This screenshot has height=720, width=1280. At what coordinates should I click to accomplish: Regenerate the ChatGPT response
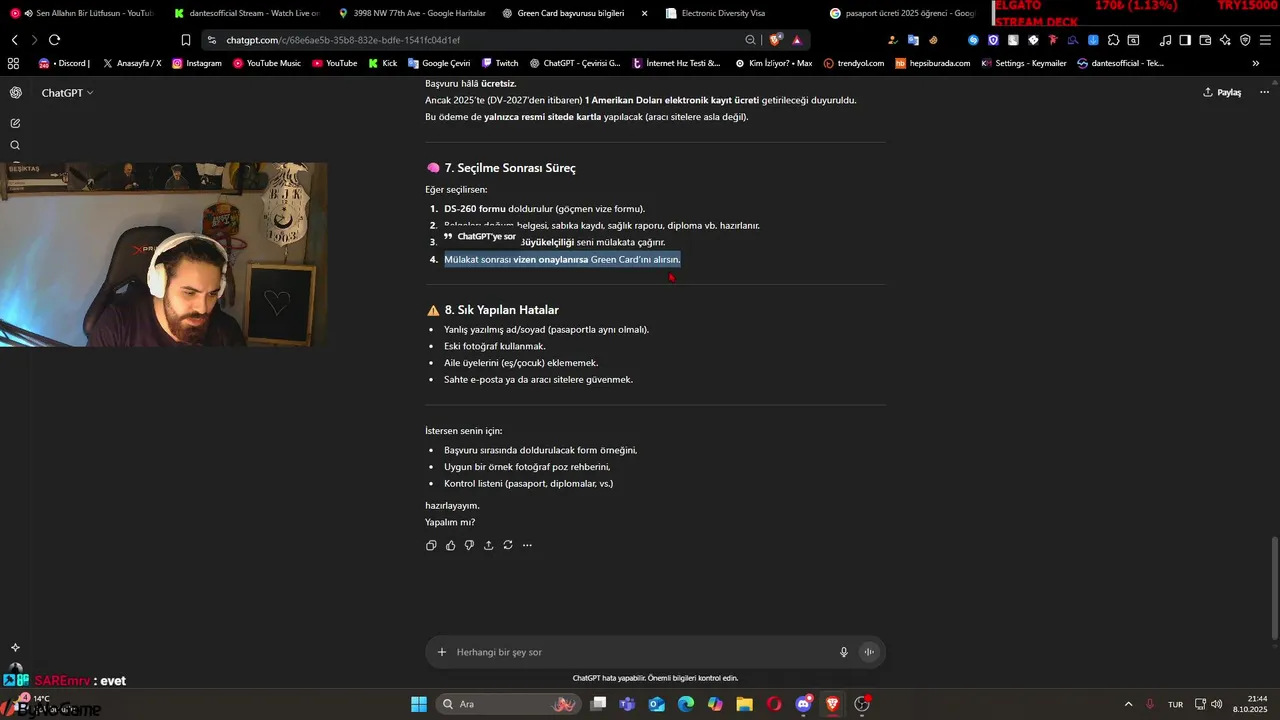coord(508,545)
